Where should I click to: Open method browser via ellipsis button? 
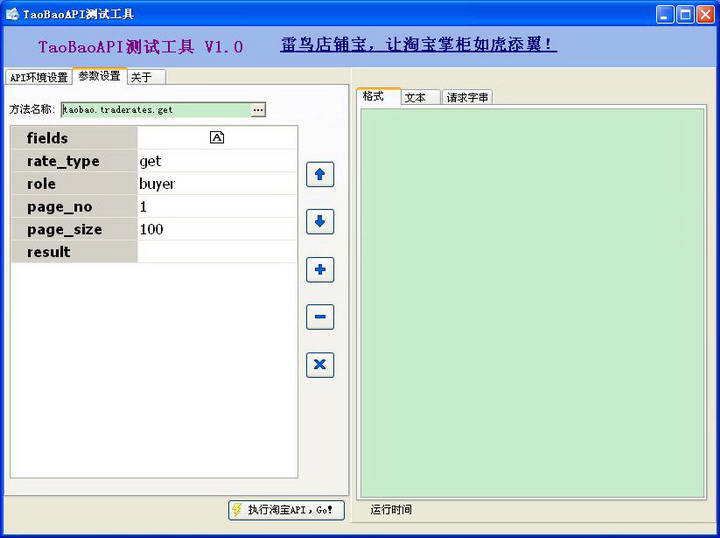[x=258, y=110]
